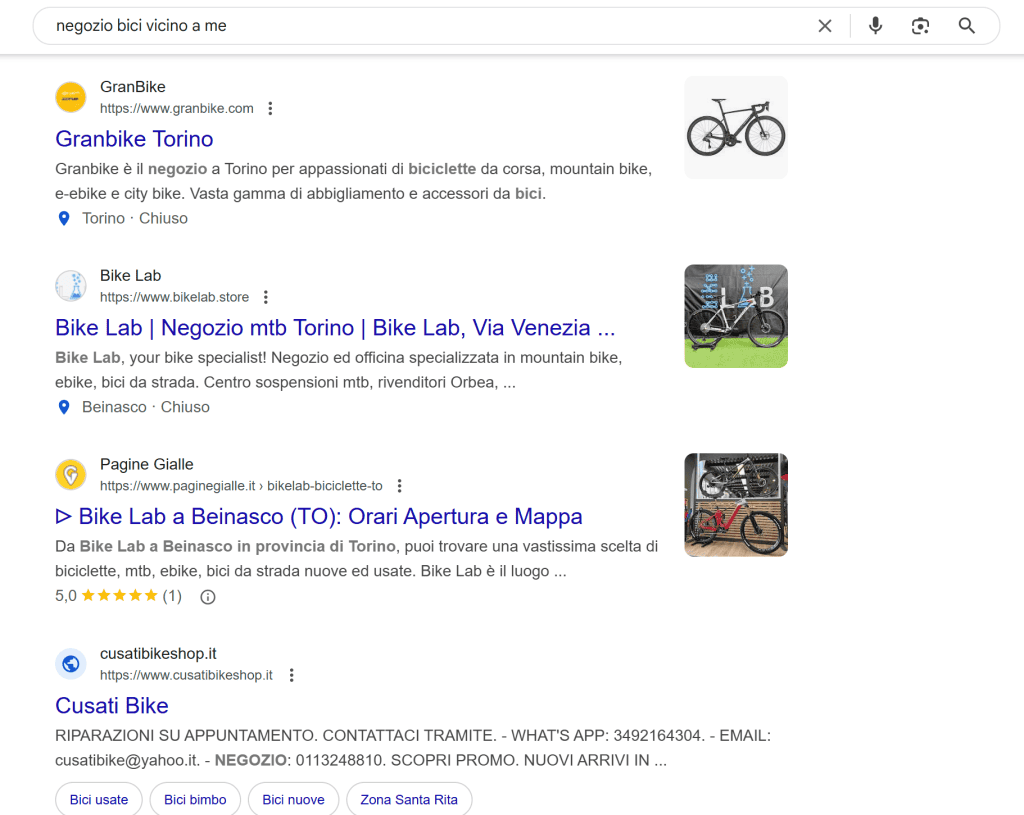
Task: Click the Pagine Gialle yellow favicon
Action: pyautogui.click(x=71, y=475)
